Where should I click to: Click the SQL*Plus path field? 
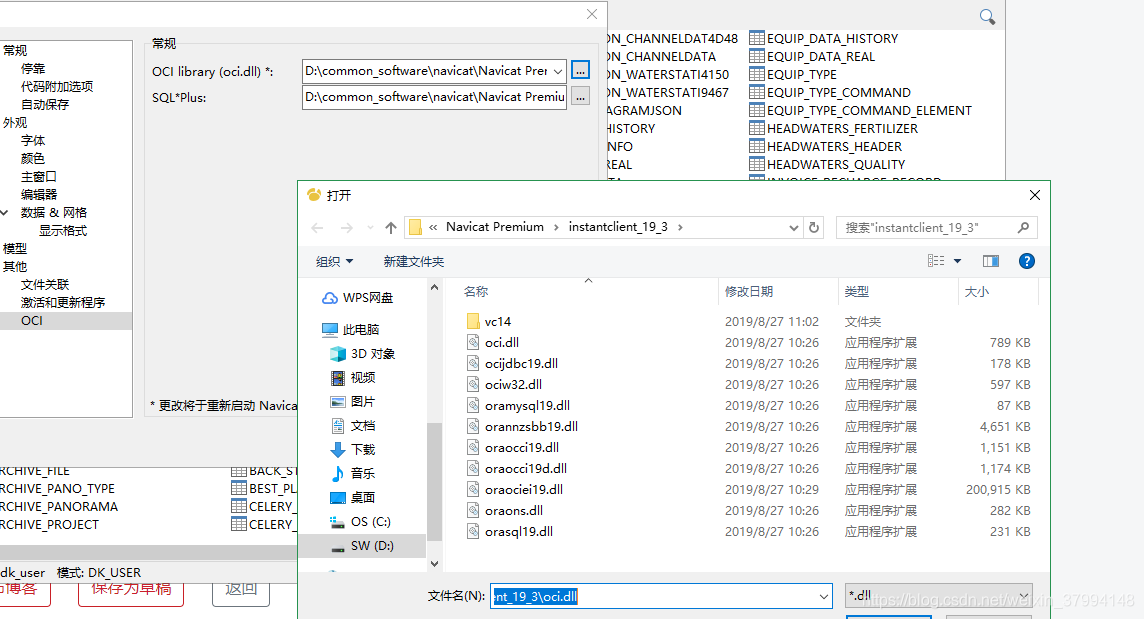click(x=434, y=97)
